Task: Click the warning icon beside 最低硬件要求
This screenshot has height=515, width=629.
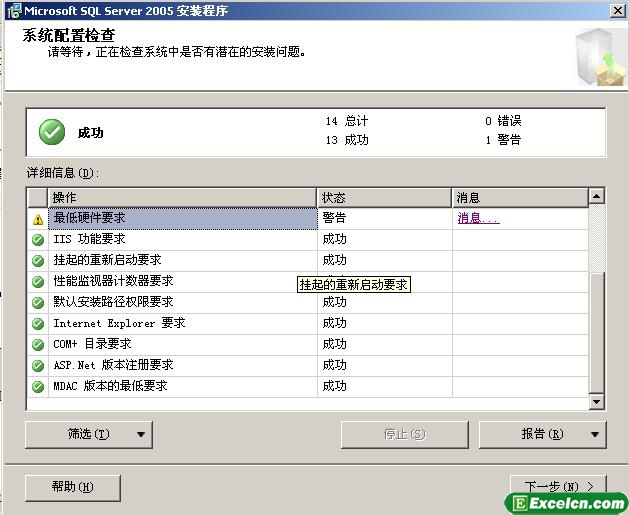Action: (x=38, y=219)
